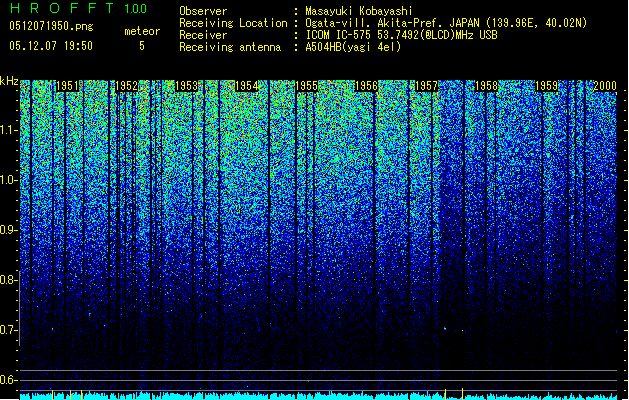This screenshot has width=629, height=400.
Task: Click the meteor count value 5
Action: pos(142,46)
